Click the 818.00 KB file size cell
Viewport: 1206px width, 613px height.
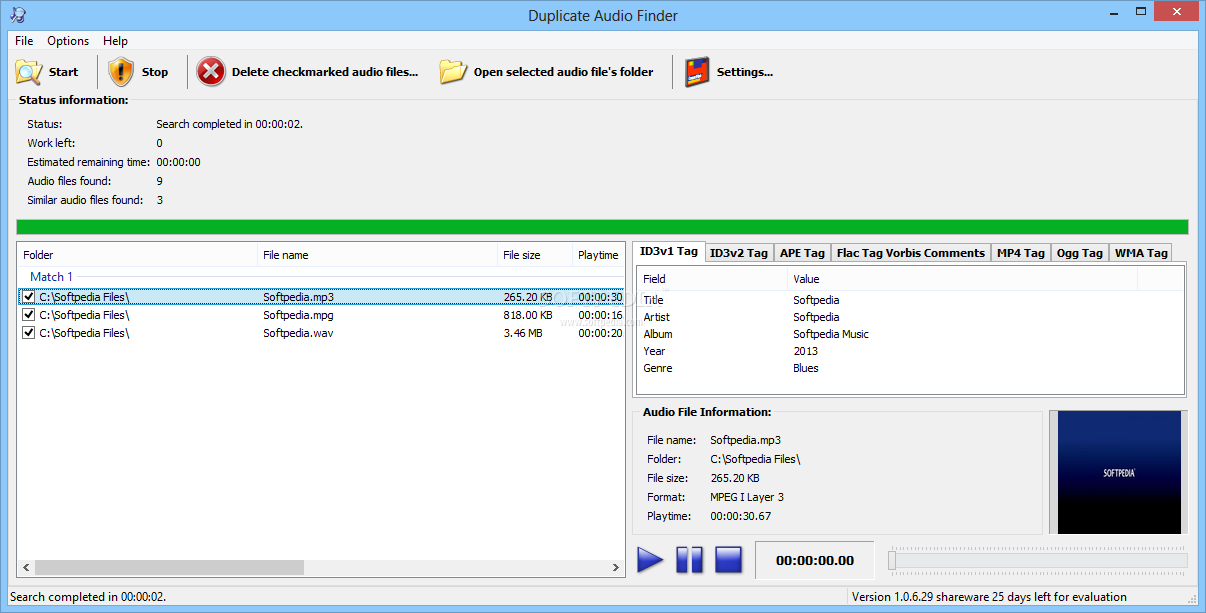[x=528, y=315]
